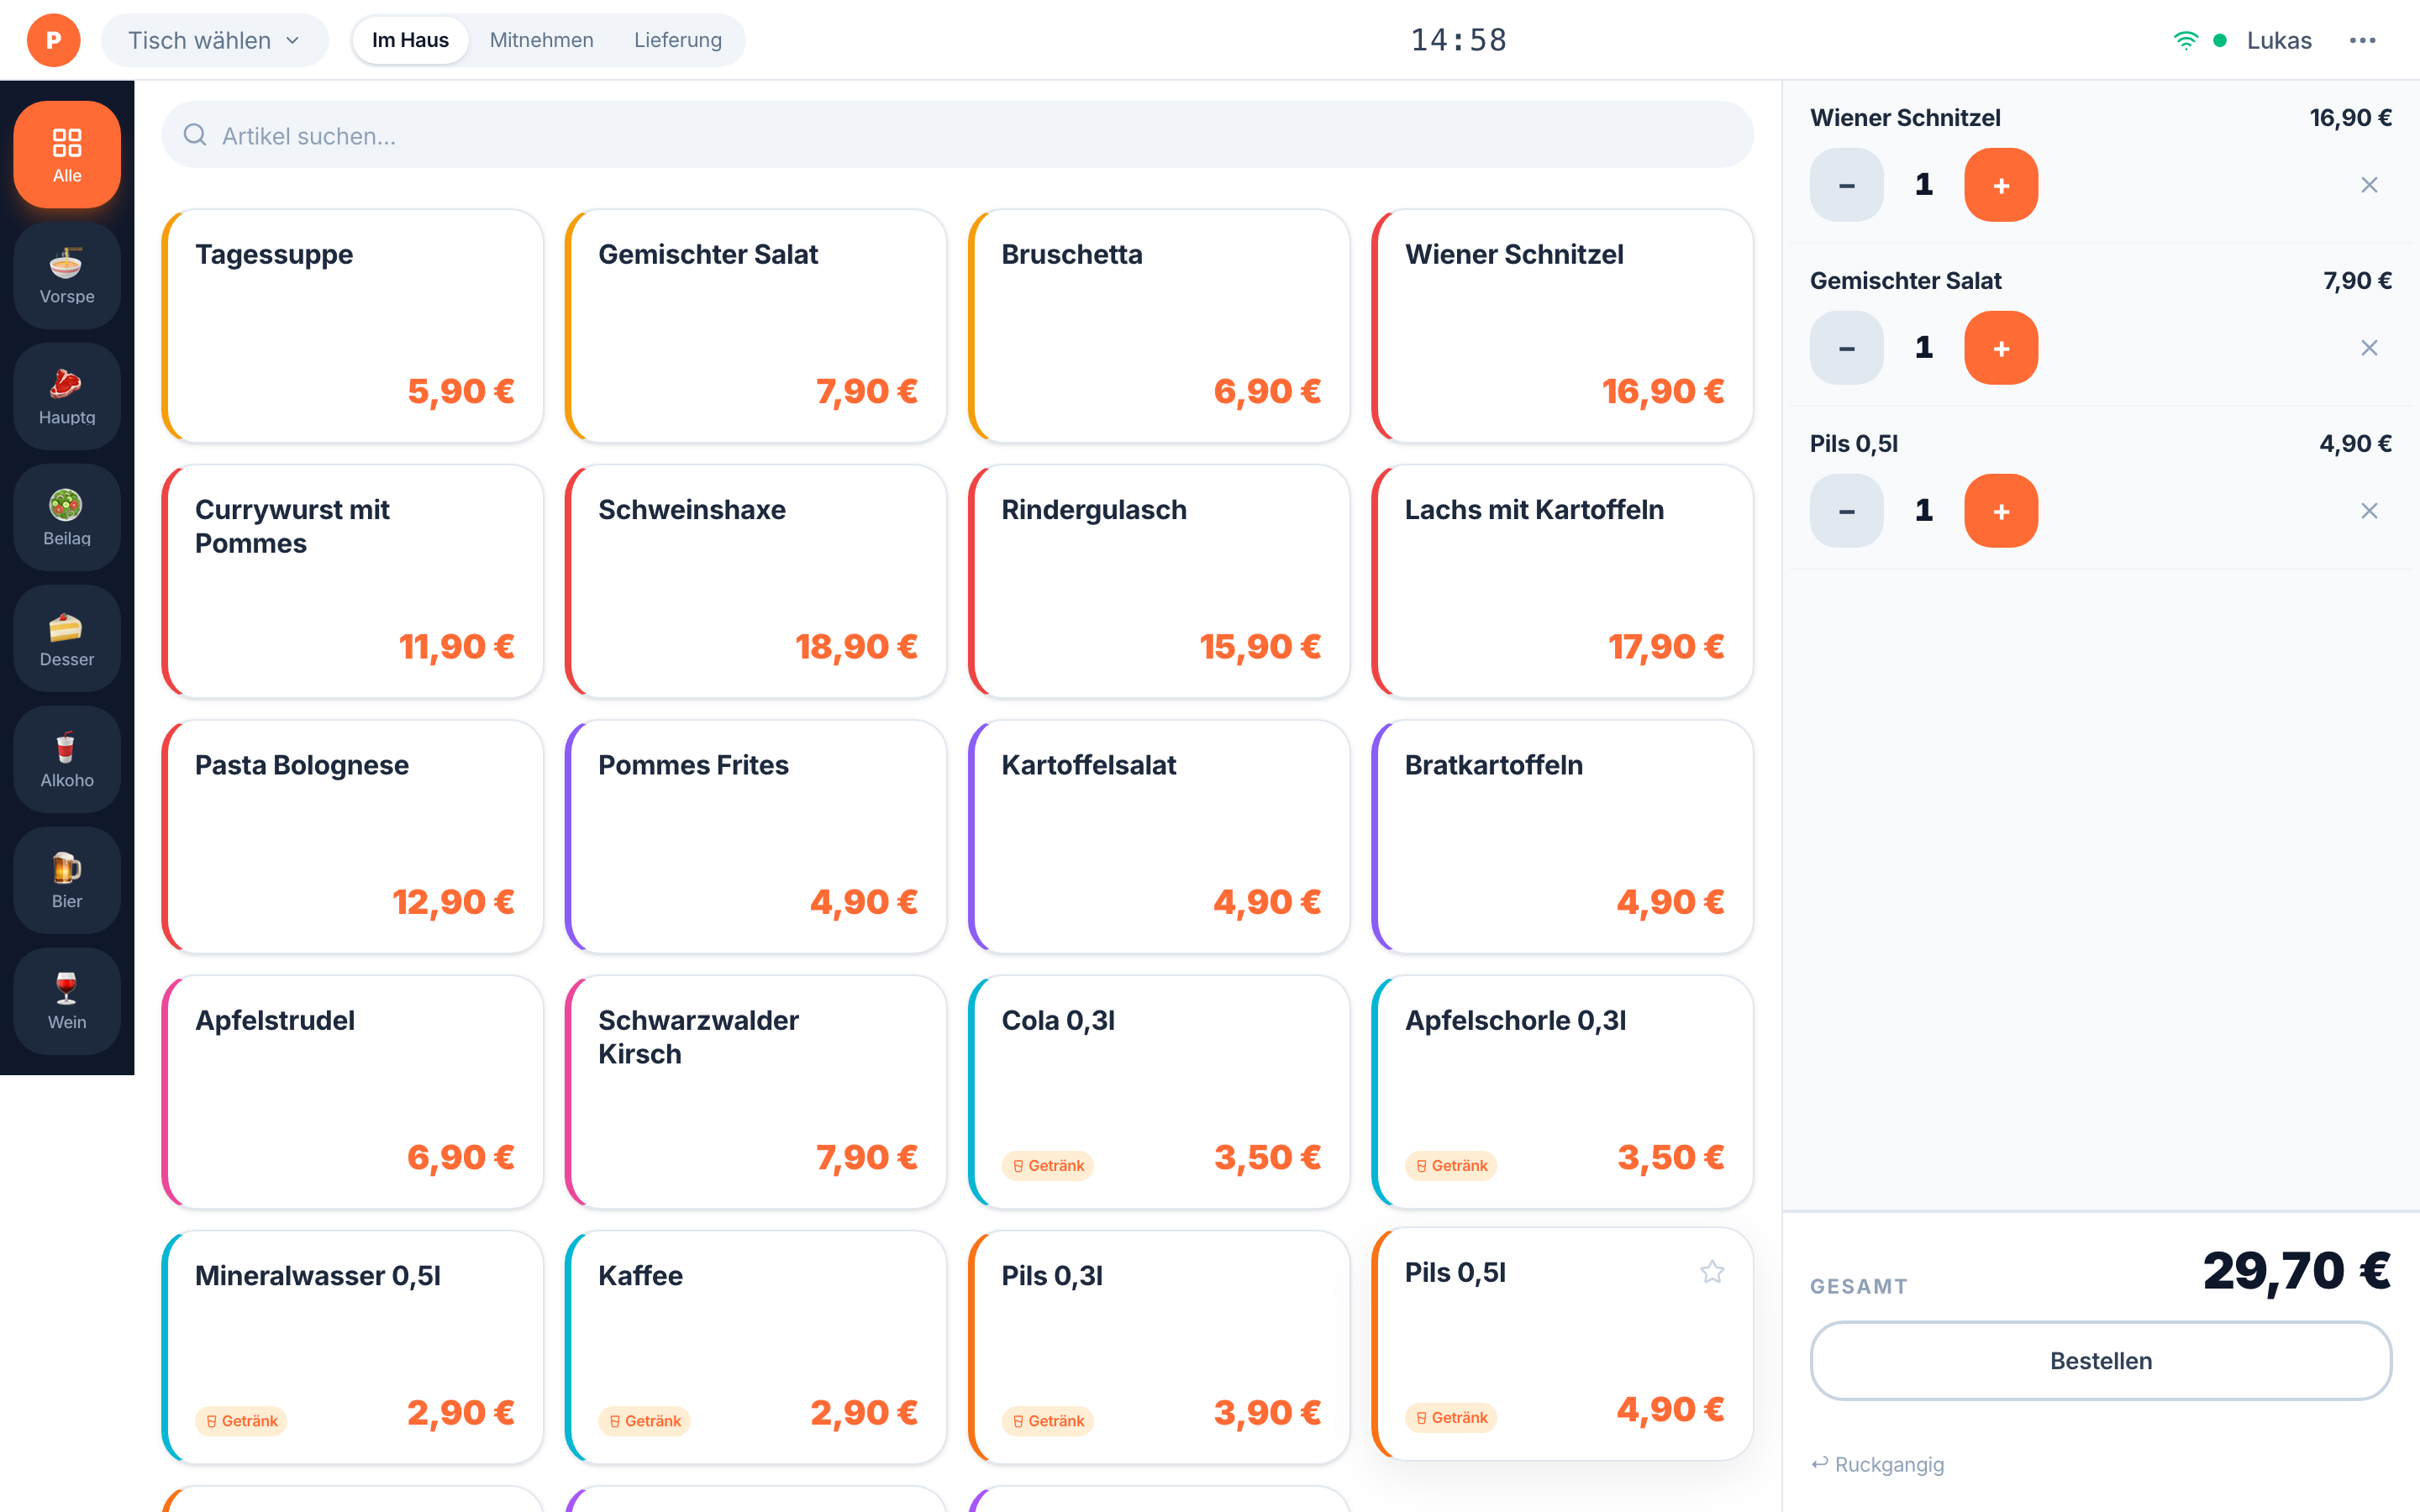This screenshot has width=2420, height=1512.
Task: Open the Dessert category with cake icon
Action: coord(67,639)
